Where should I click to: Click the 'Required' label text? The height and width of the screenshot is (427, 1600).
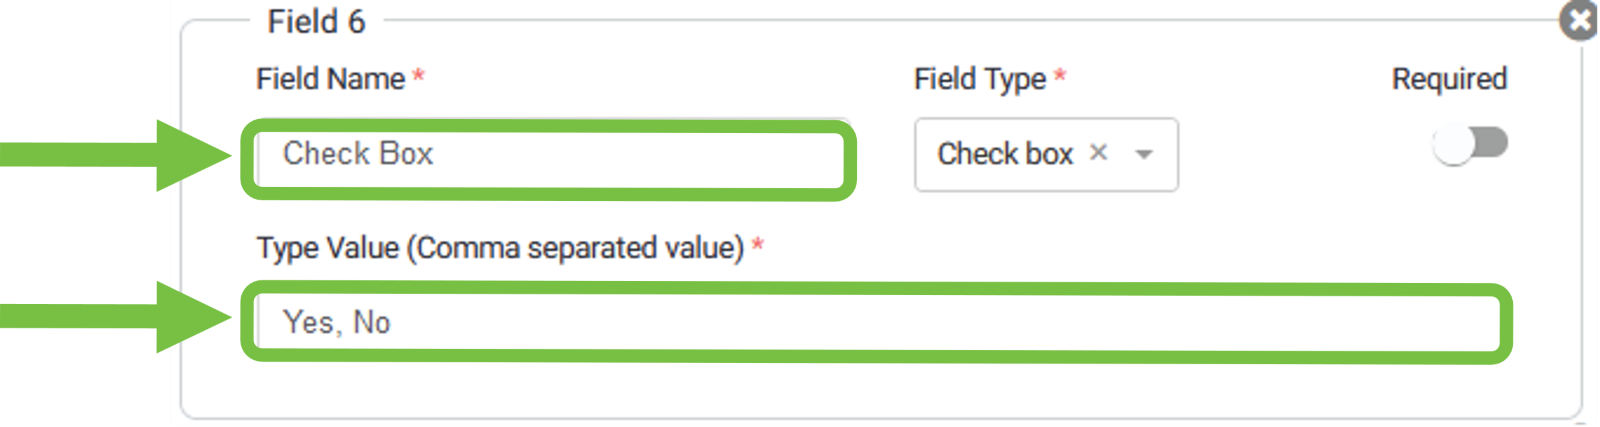pyautogui.click(x=1449, y=79)
